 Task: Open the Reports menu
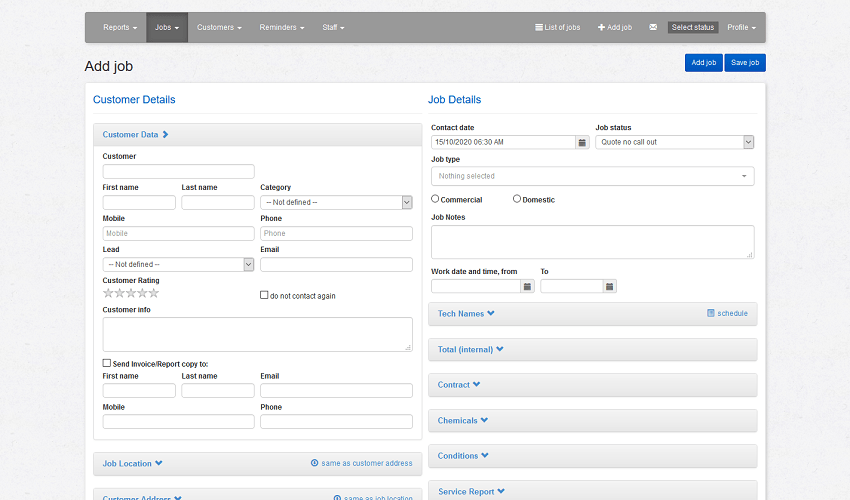[119, 27]
